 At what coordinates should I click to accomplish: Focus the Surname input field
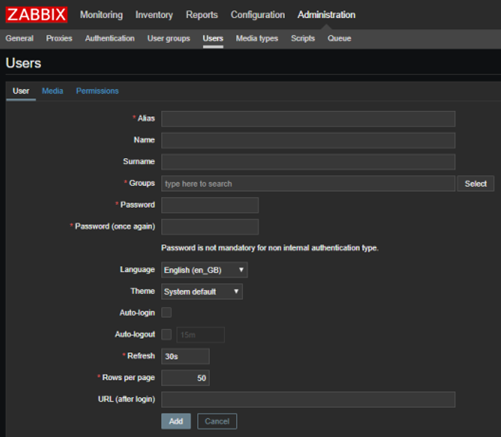click(308, 162)
